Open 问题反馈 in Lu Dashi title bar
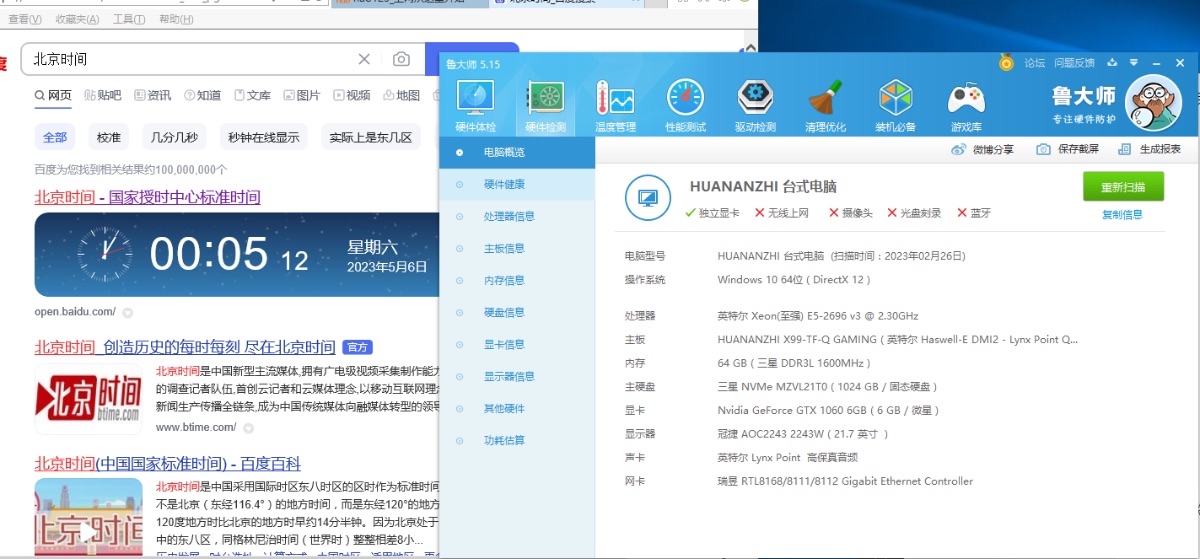The width and height of the screenshot is (1200, 559). click(x=1074, y=64)
